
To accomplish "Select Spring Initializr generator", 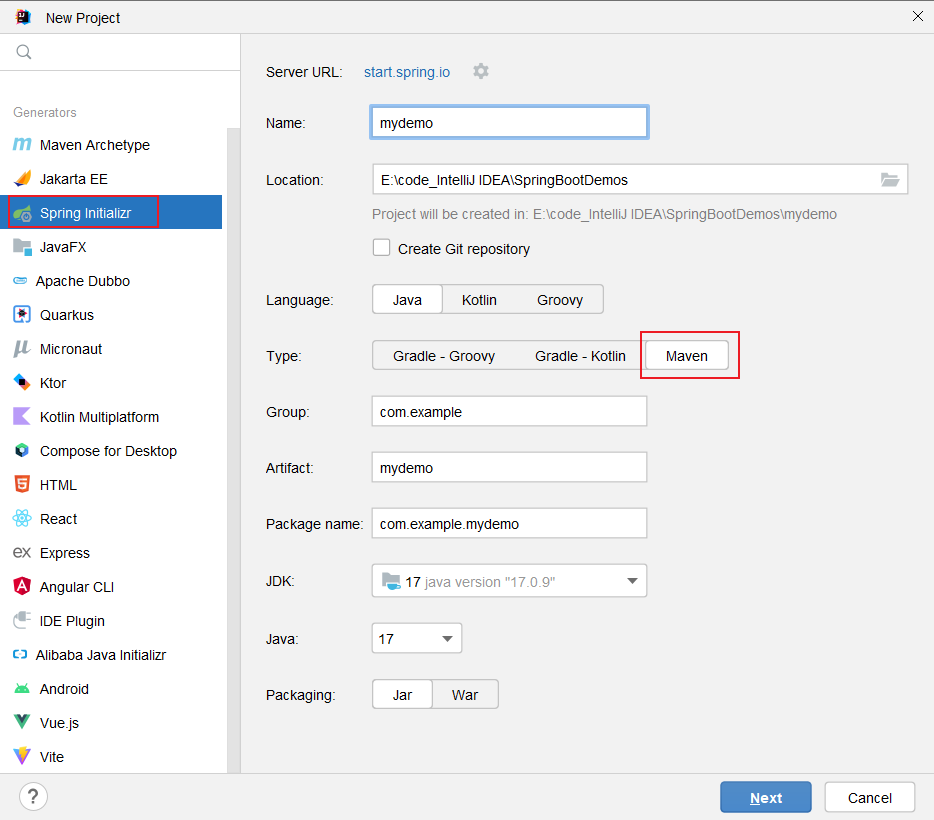I will 111,213.
